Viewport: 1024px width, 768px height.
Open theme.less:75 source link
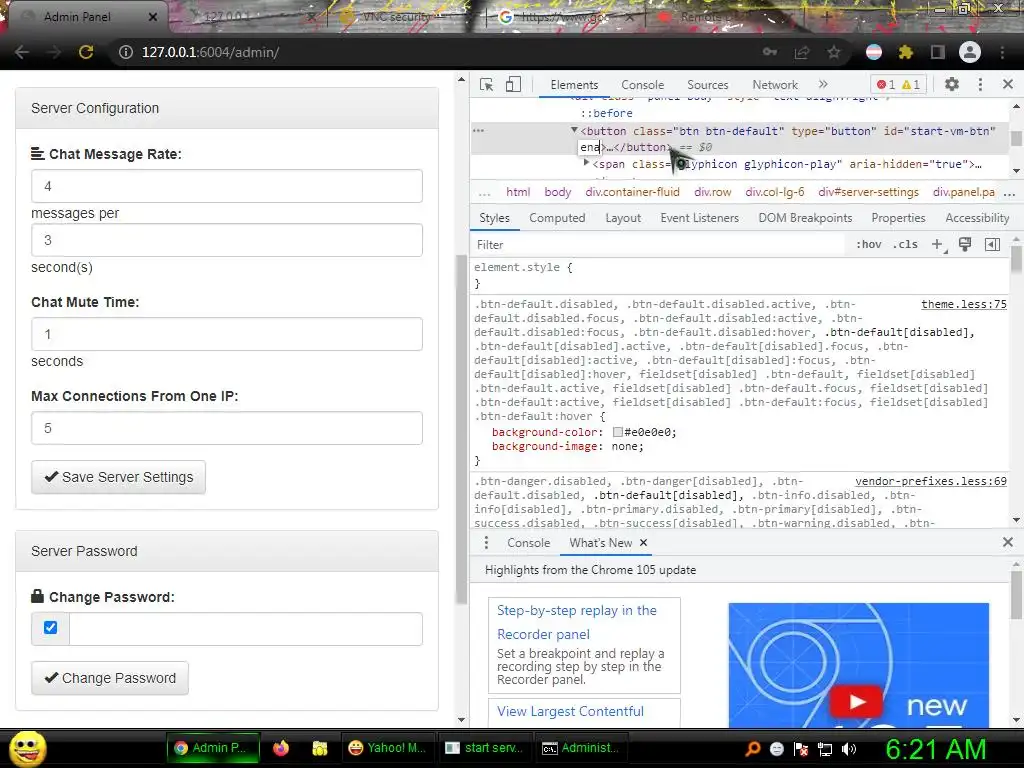(963, 304)
